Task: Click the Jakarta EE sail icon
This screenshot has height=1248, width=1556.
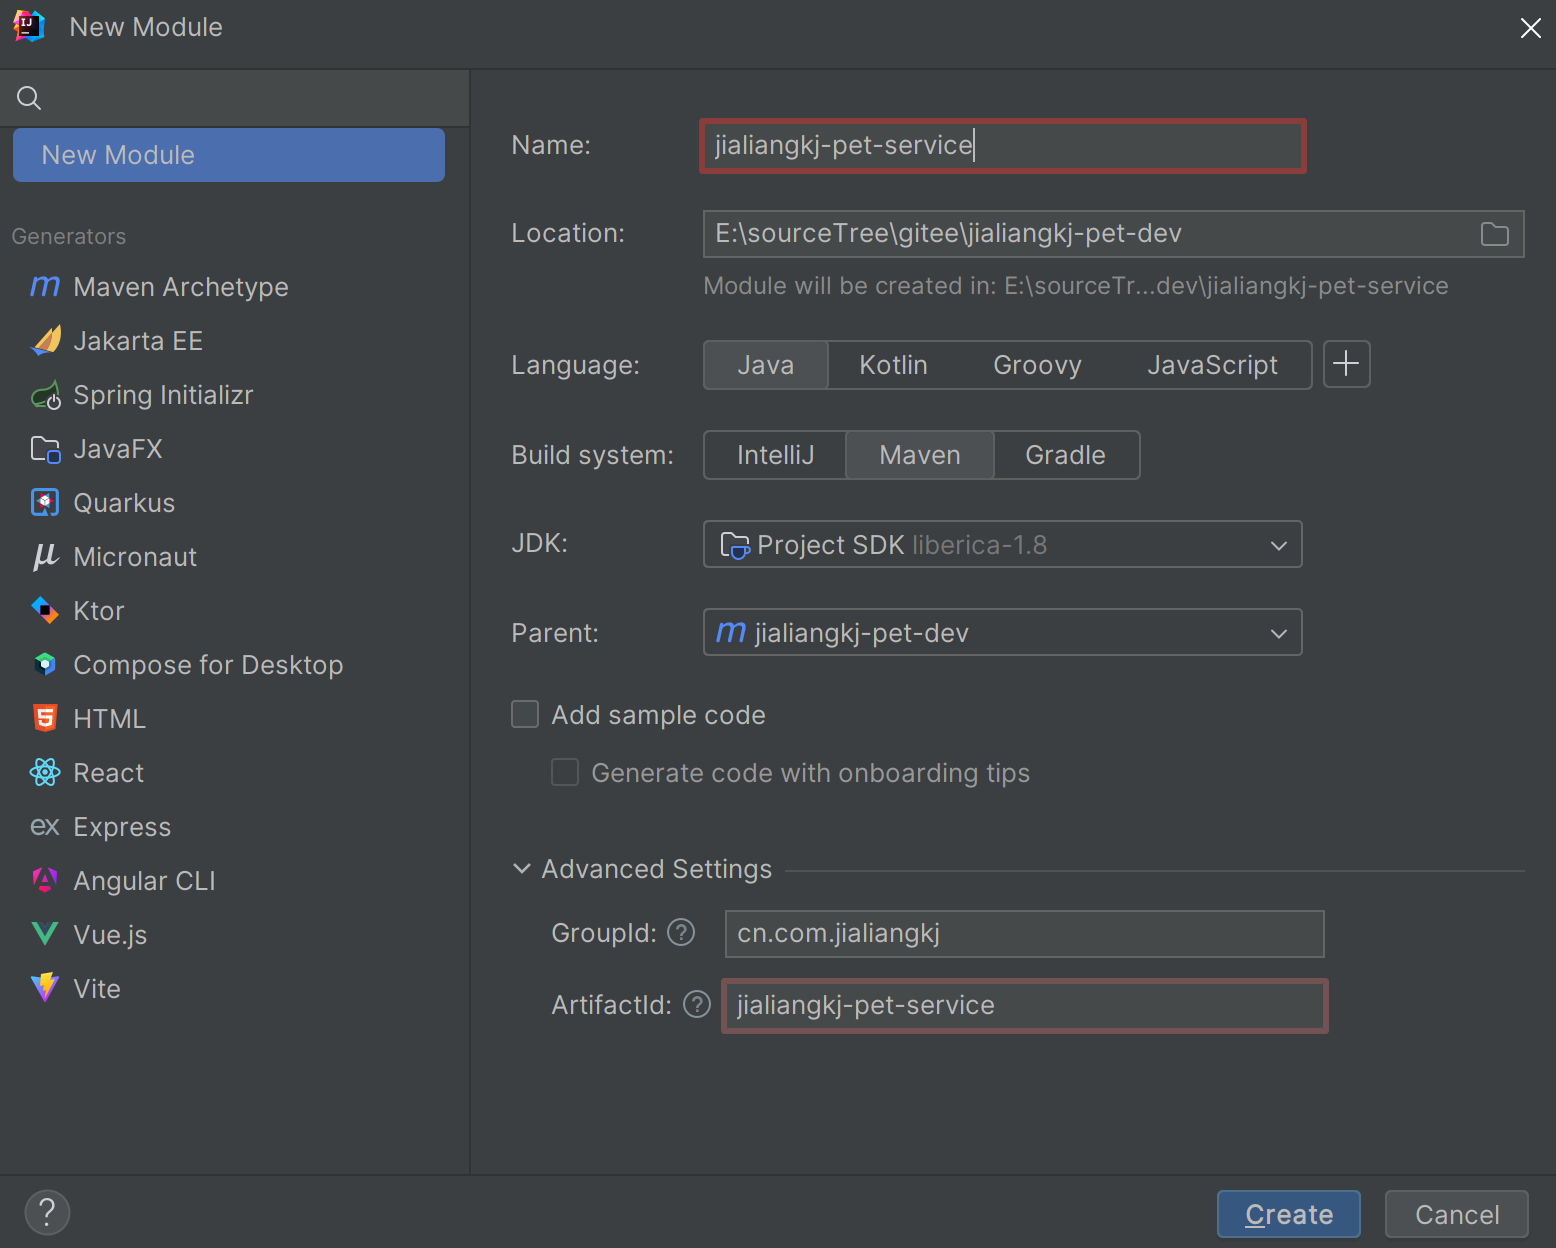Action: [x=46, y=341]
